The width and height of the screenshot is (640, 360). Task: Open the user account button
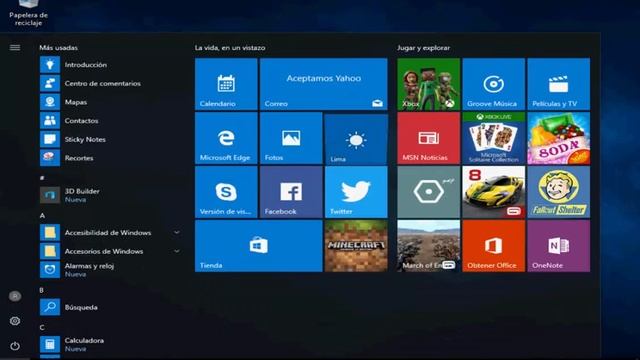(x=15, y=296)
